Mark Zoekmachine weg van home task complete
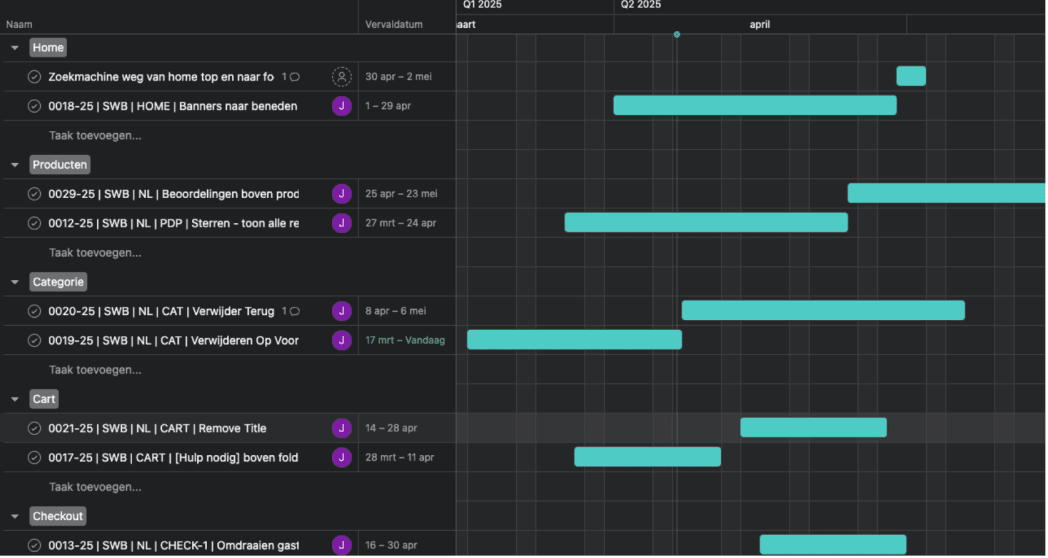This screenshot has height=558, width=1048. [x=34, y=77]
